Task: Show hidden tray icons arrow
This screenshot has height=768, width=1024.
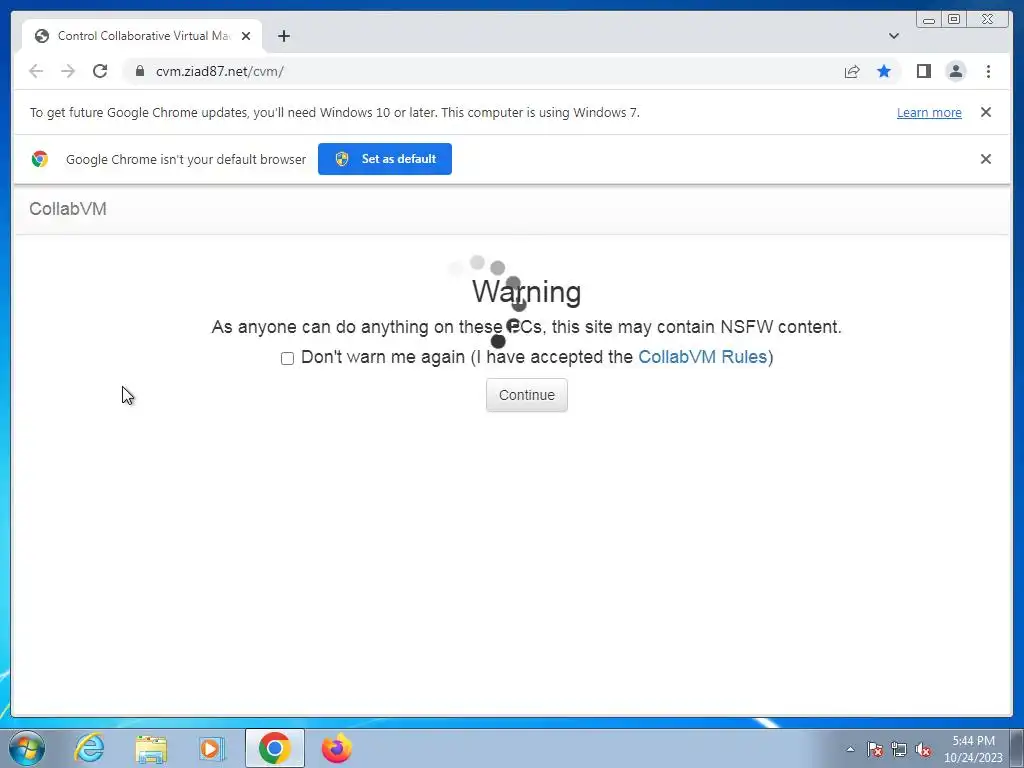Action: tap(850, 750)
